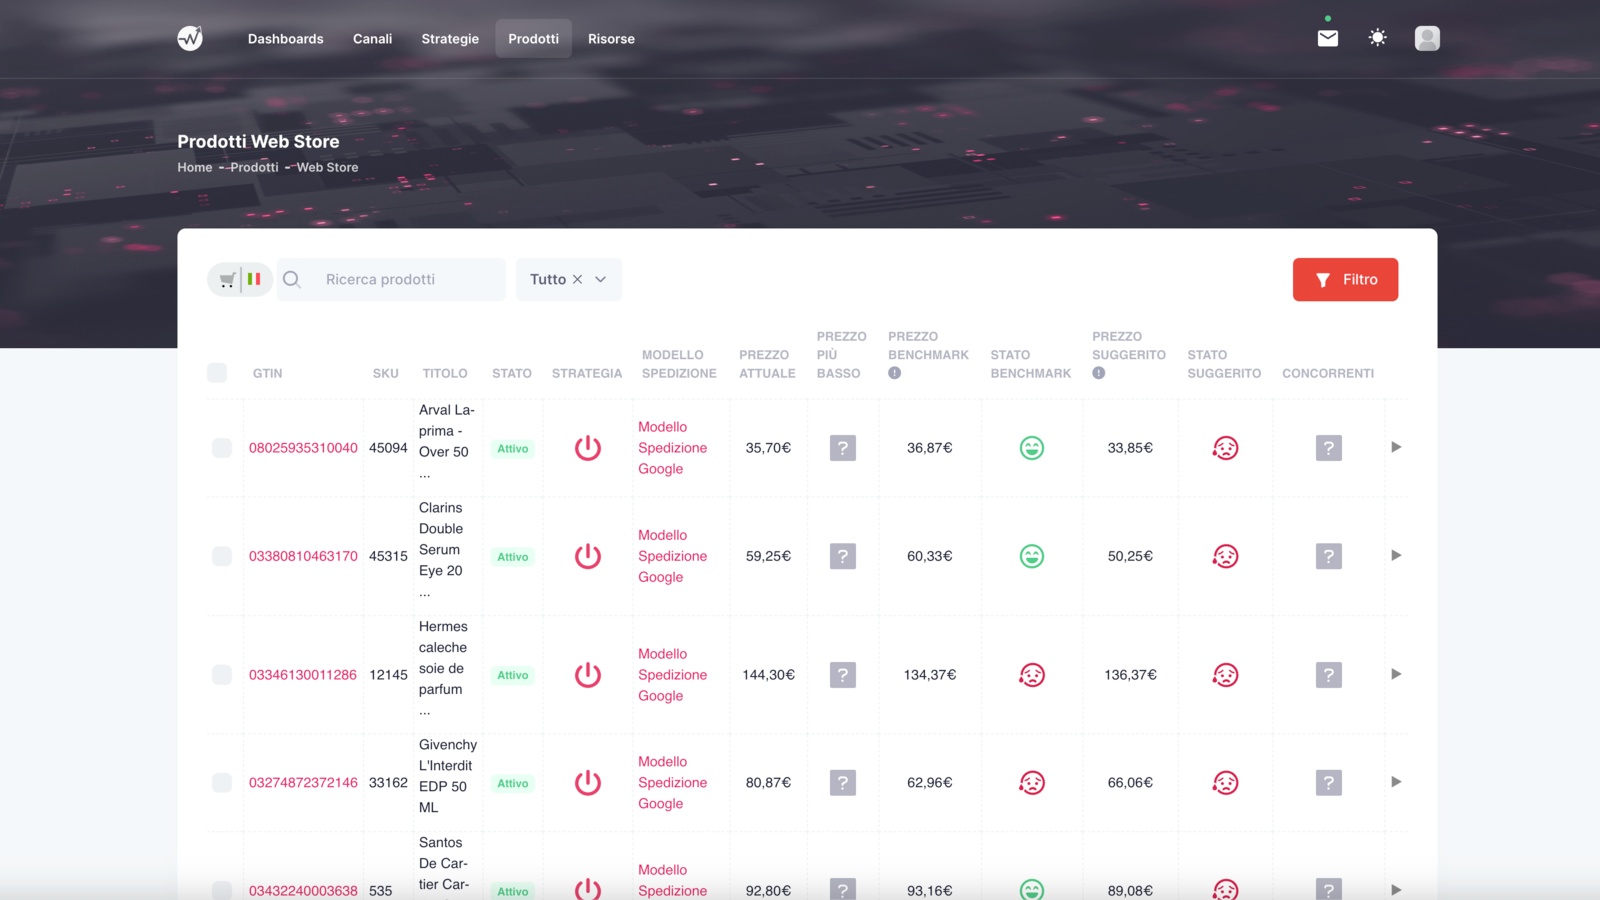This screenshot has height=900, width=1600.
Task: Click competitors question mark in Hermes row
Action: (x=1328, y=675)
